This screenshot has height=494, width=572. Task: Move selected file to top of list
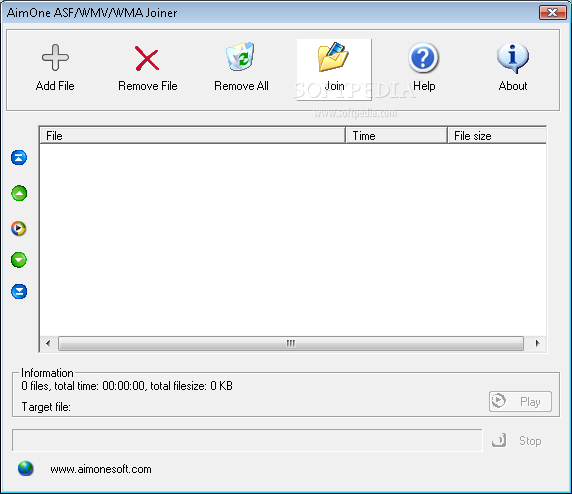pos(19,158)
